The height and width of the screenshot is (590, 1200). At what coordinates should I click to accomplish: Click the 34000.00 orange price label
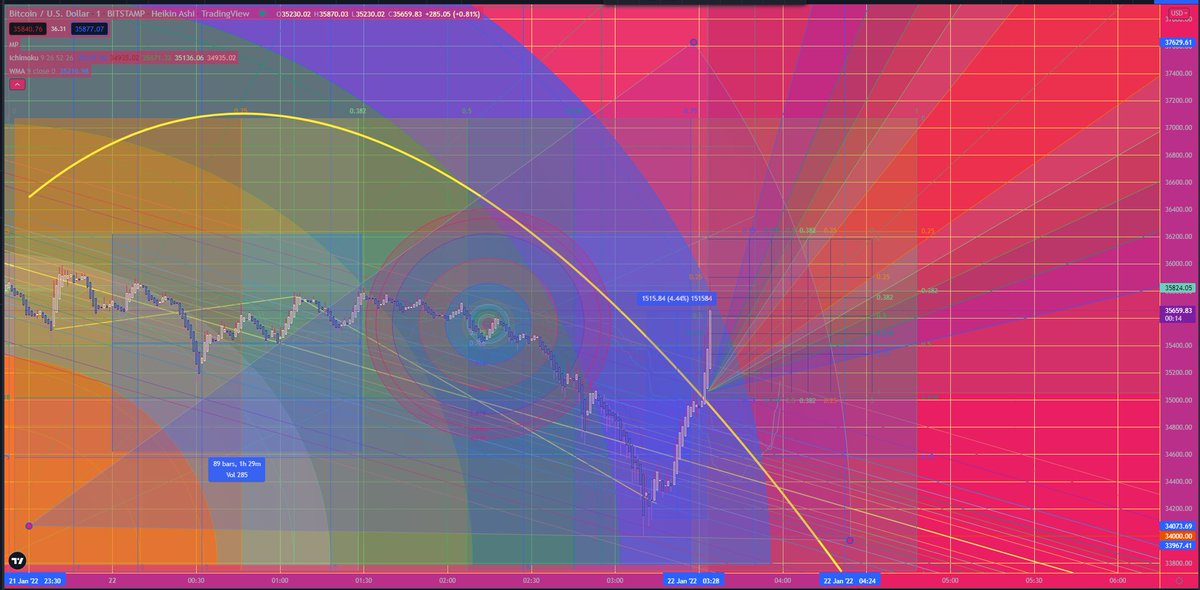(1176, 536)
